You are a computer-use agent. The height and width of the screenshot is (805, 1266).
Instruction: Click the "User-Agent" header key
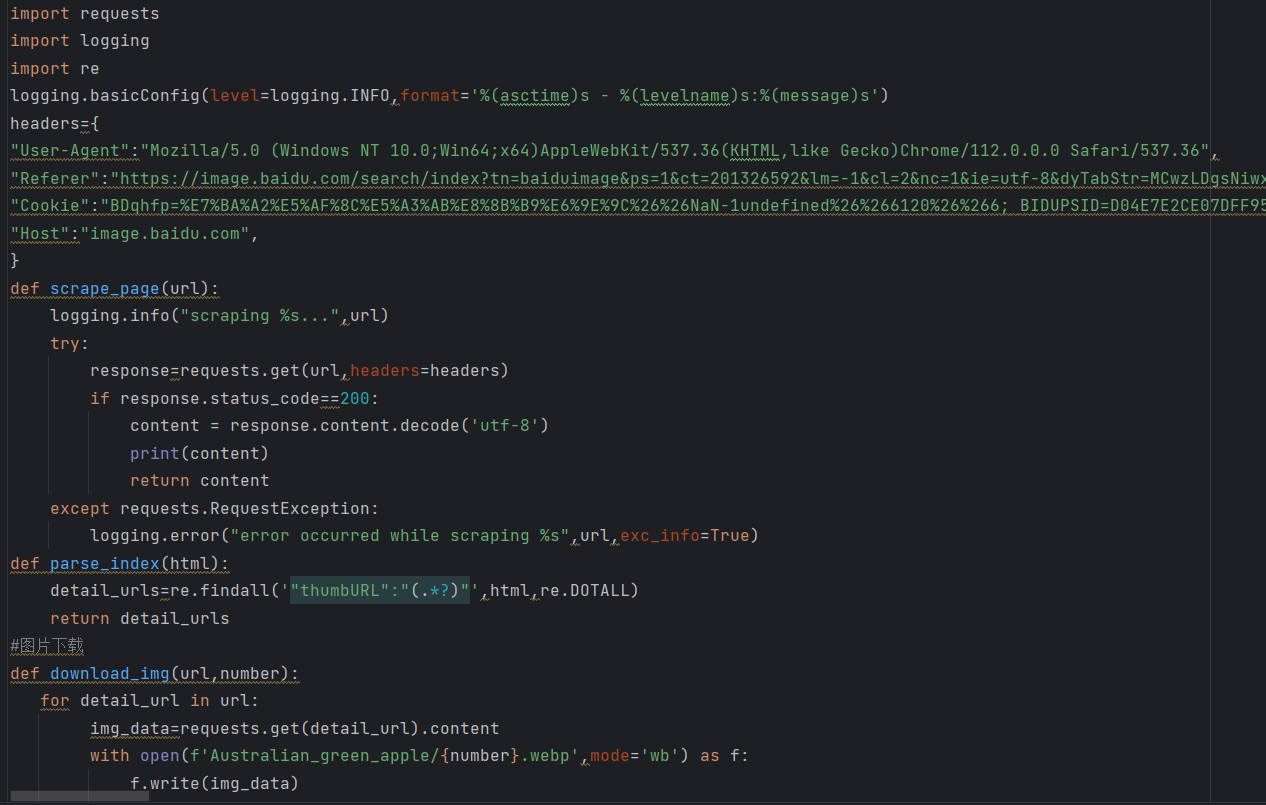[71, 151]
